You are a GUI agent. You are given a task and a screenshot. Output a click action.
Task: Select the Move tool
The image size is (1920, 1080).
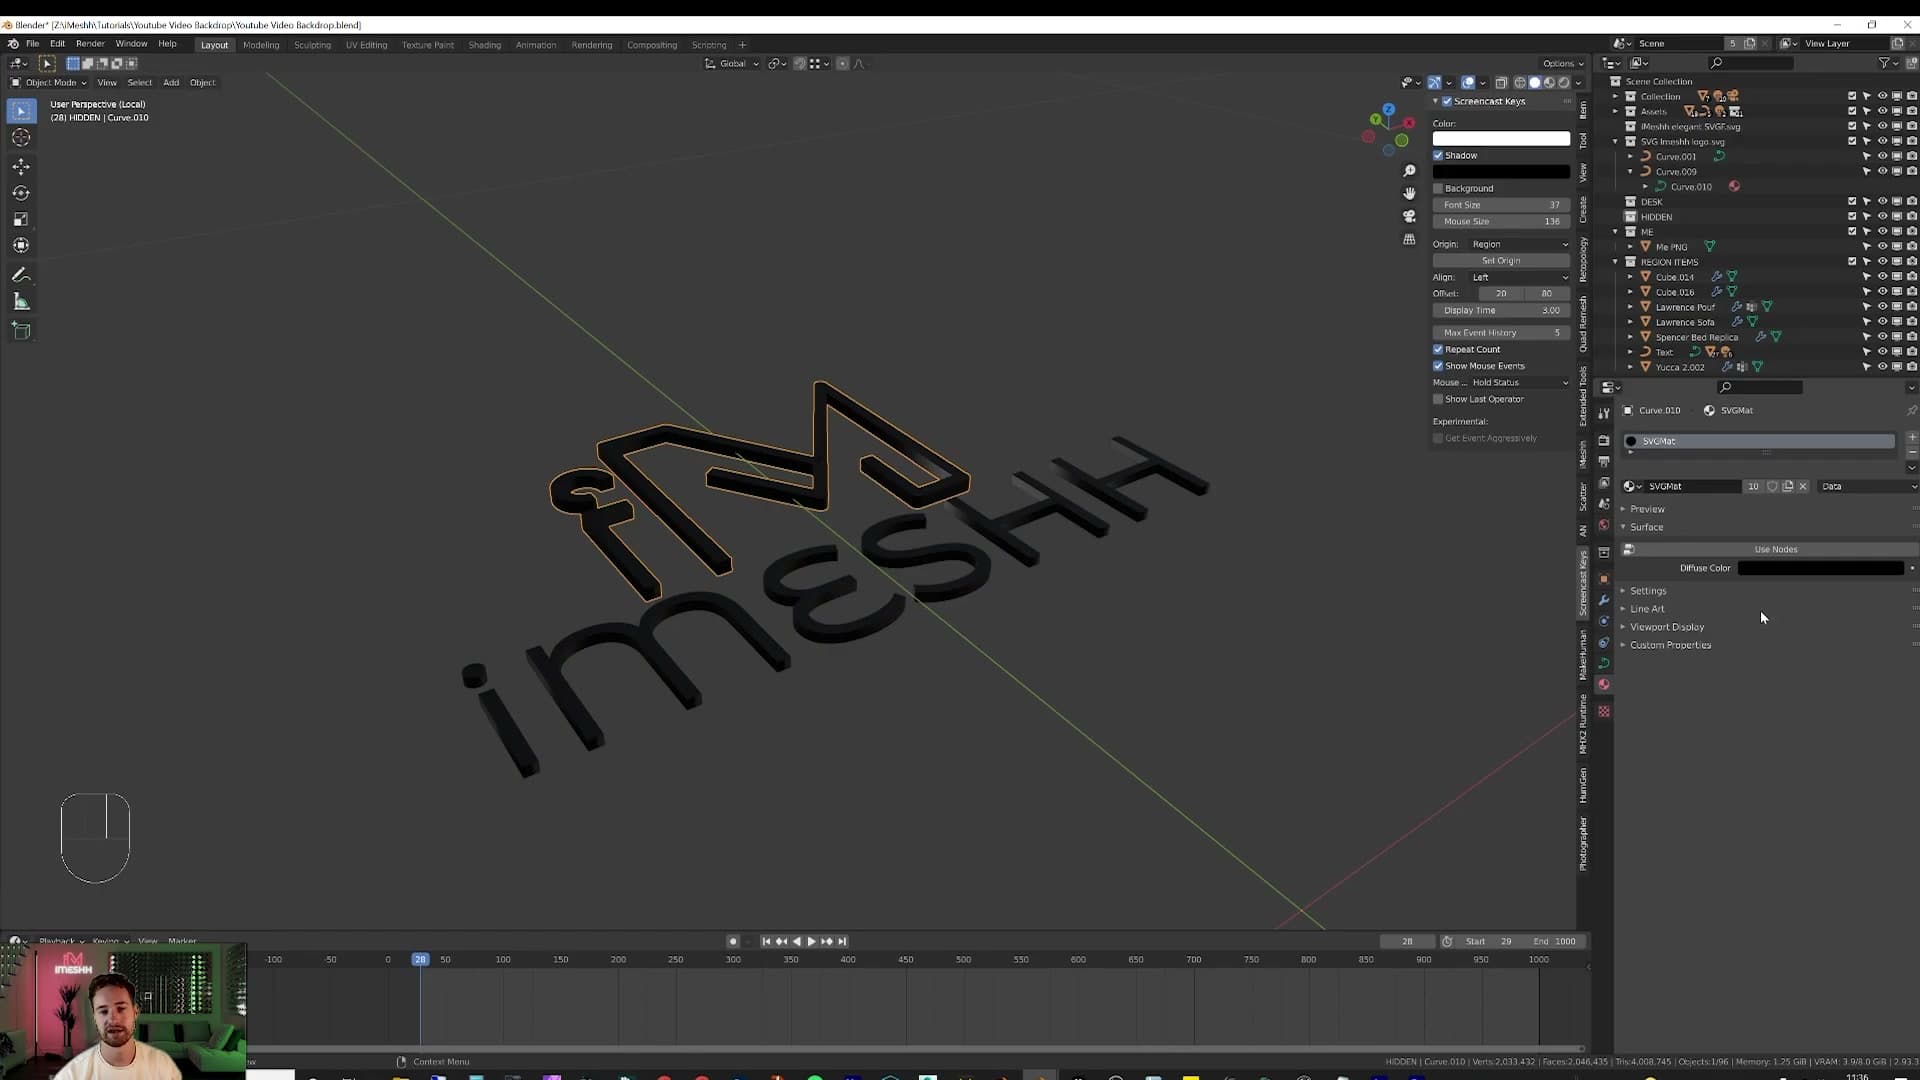[21, 166]
